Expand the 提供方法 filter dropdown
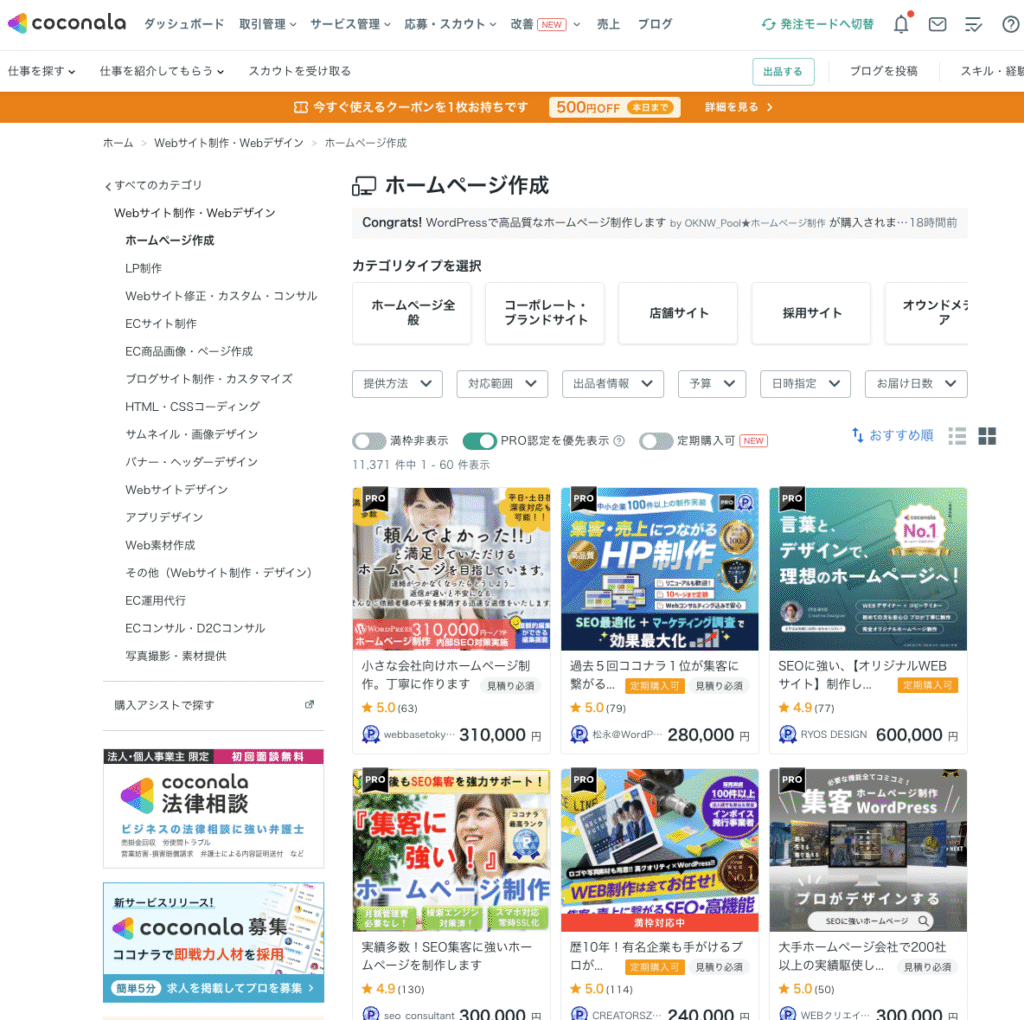The image size is (1024, 1020). (x=397, y=384)
